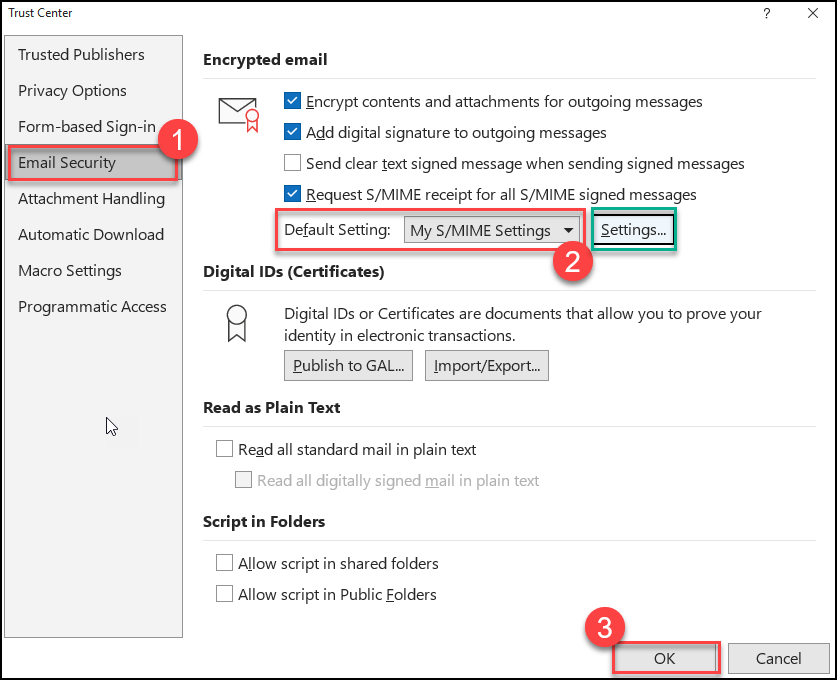Check Allow script in Public Folders
The width and height of the screenshot is (837, 680).
(x=225, y=594)
